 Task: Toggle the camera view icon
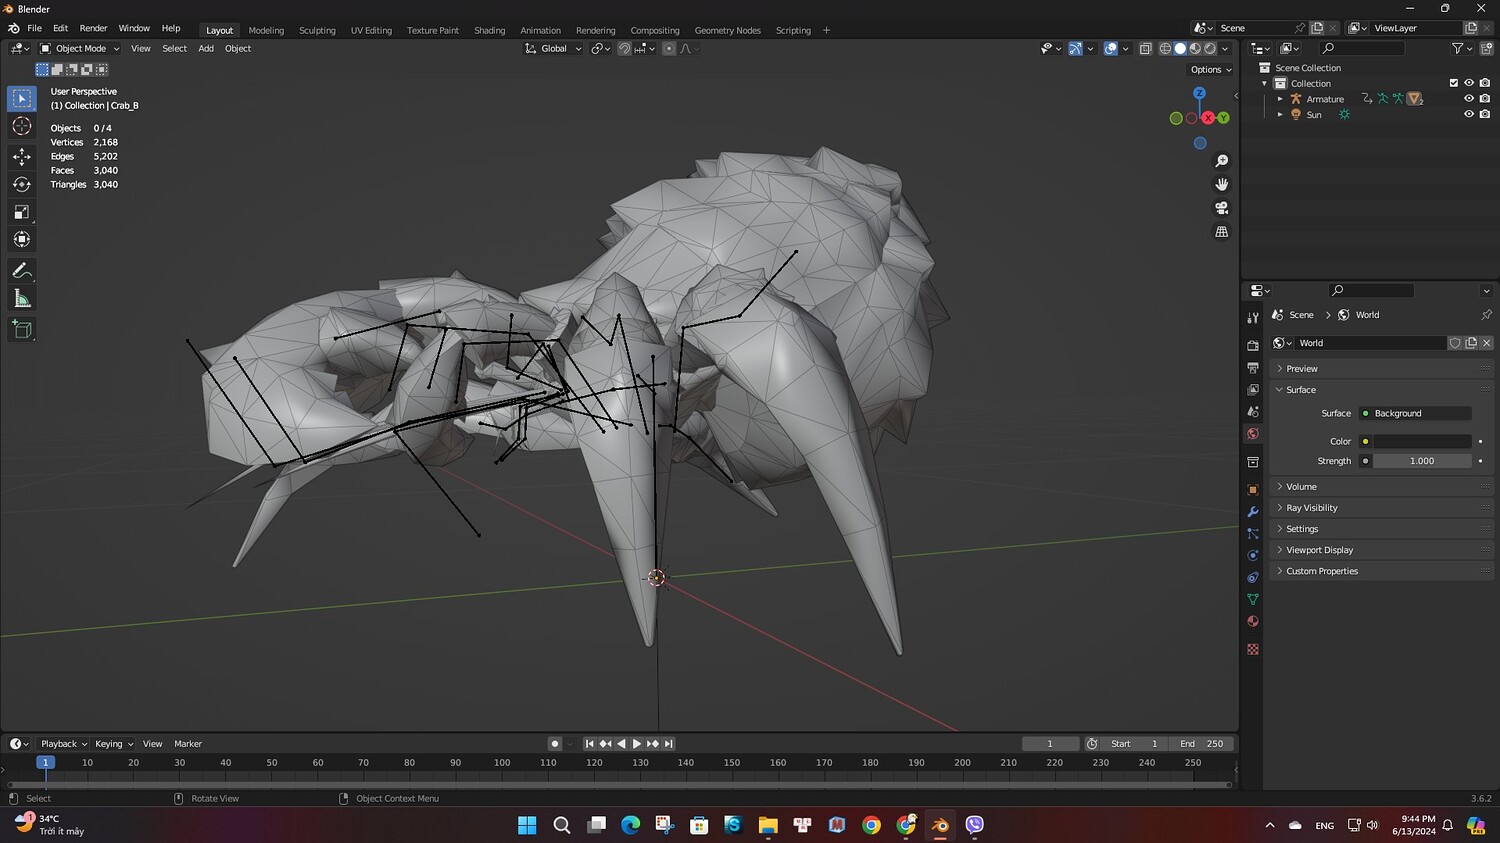tap(1221, 208)
